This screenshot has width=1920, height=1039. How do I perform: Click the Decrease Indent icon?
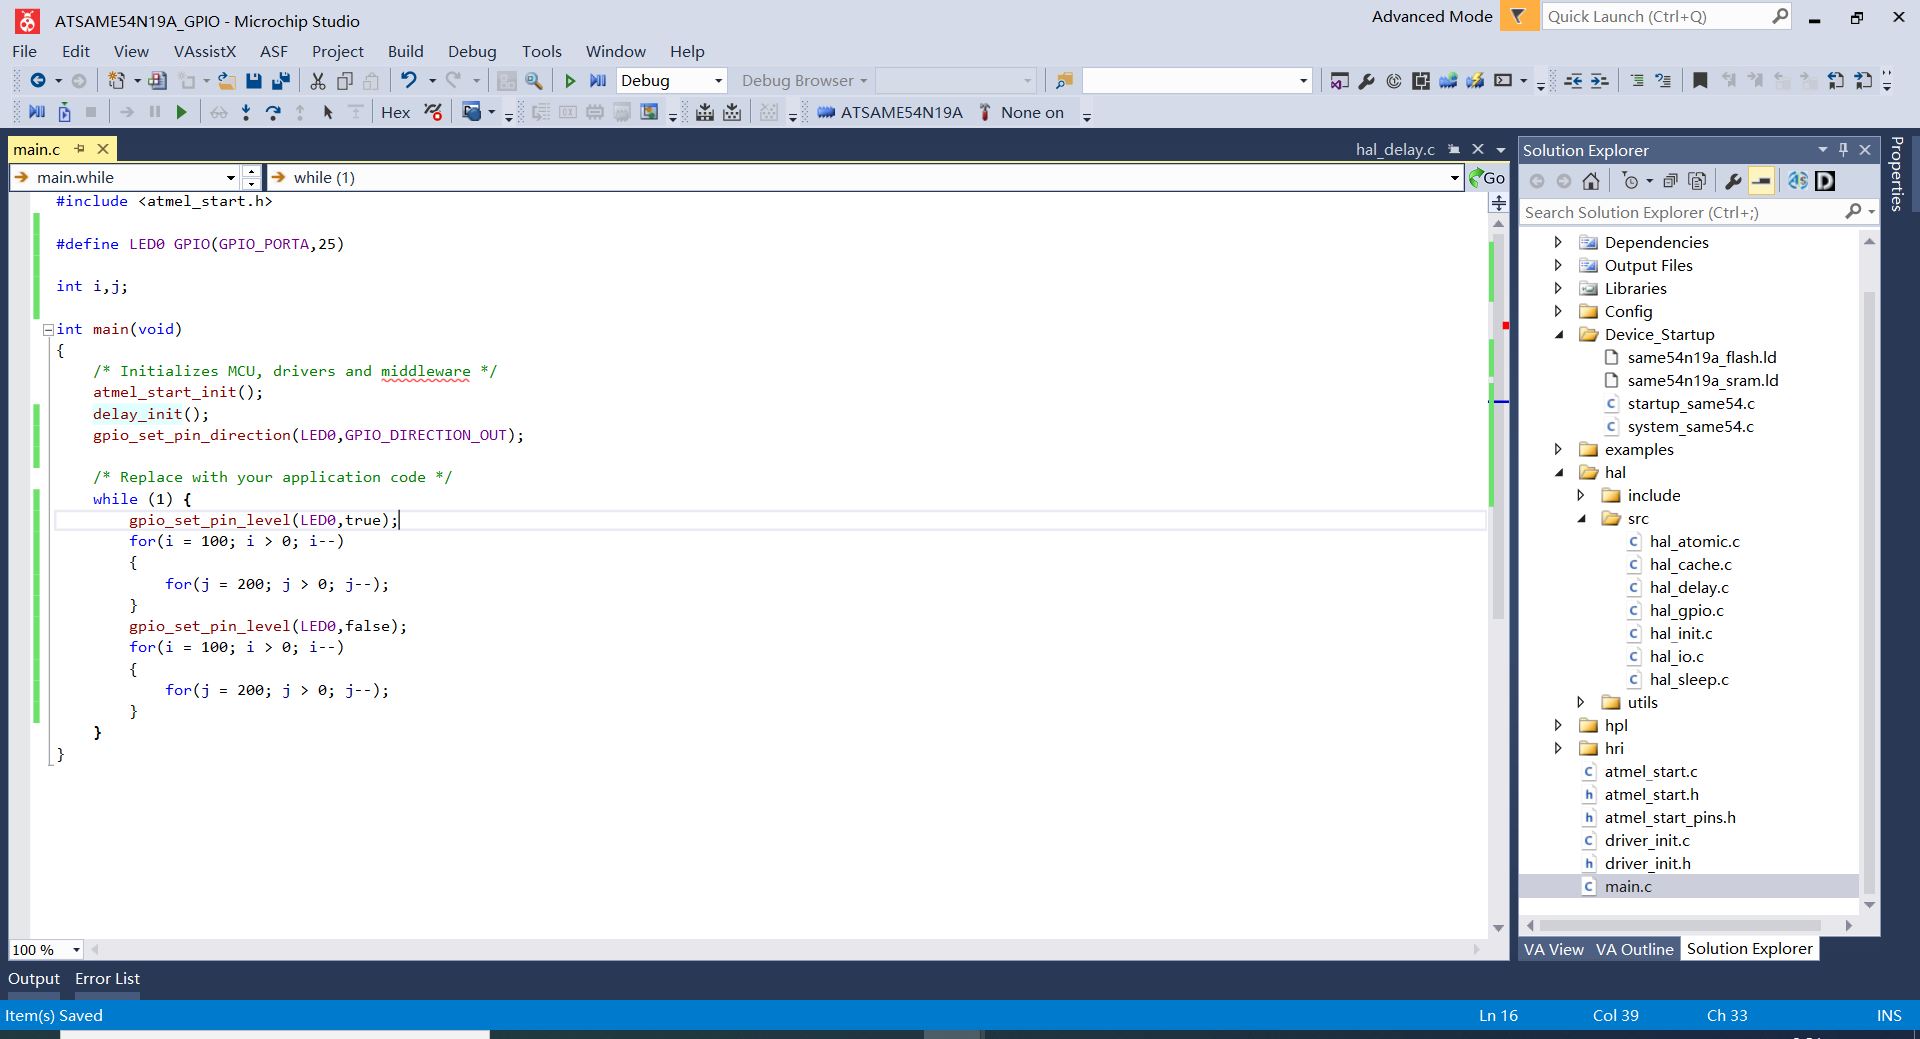pyautogui.click(x=1573, y=81)
